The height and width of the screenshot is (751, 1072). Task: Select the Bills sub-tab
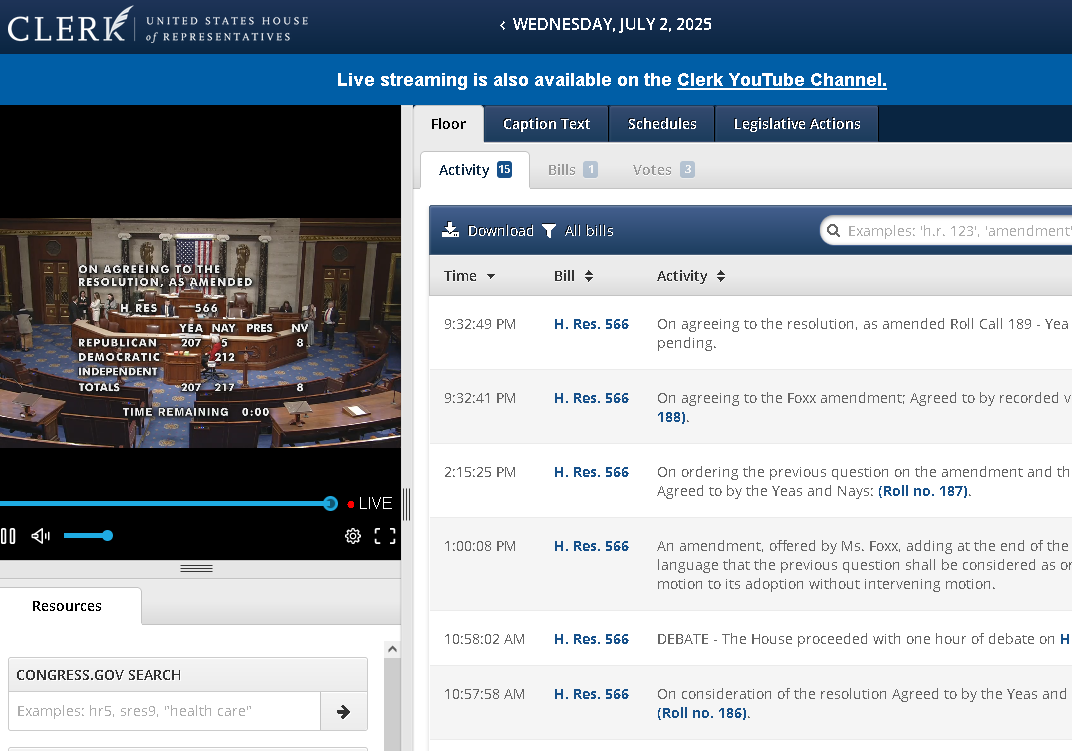[x=572, y=170]
